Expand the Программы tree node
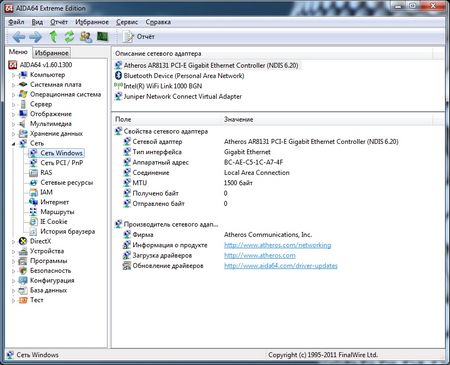 pyautogui.click(x=13, y=261)
